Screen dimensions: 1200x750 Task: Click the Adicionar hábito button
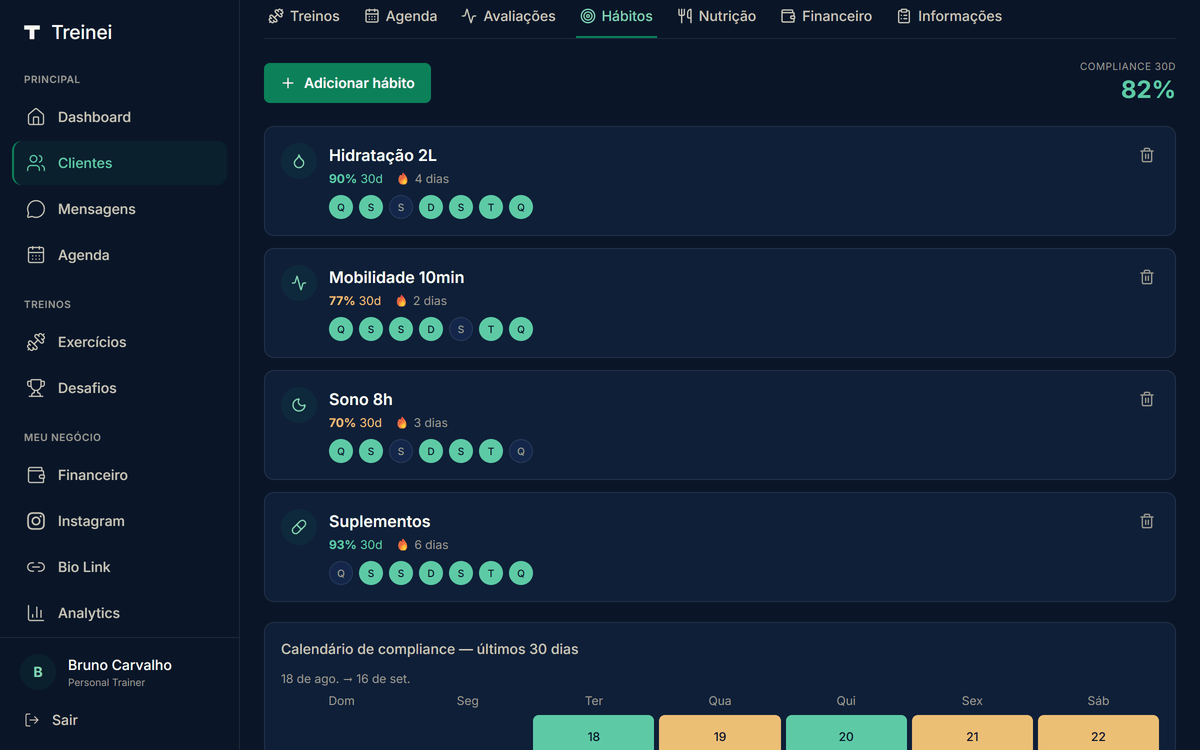[347, 83]
